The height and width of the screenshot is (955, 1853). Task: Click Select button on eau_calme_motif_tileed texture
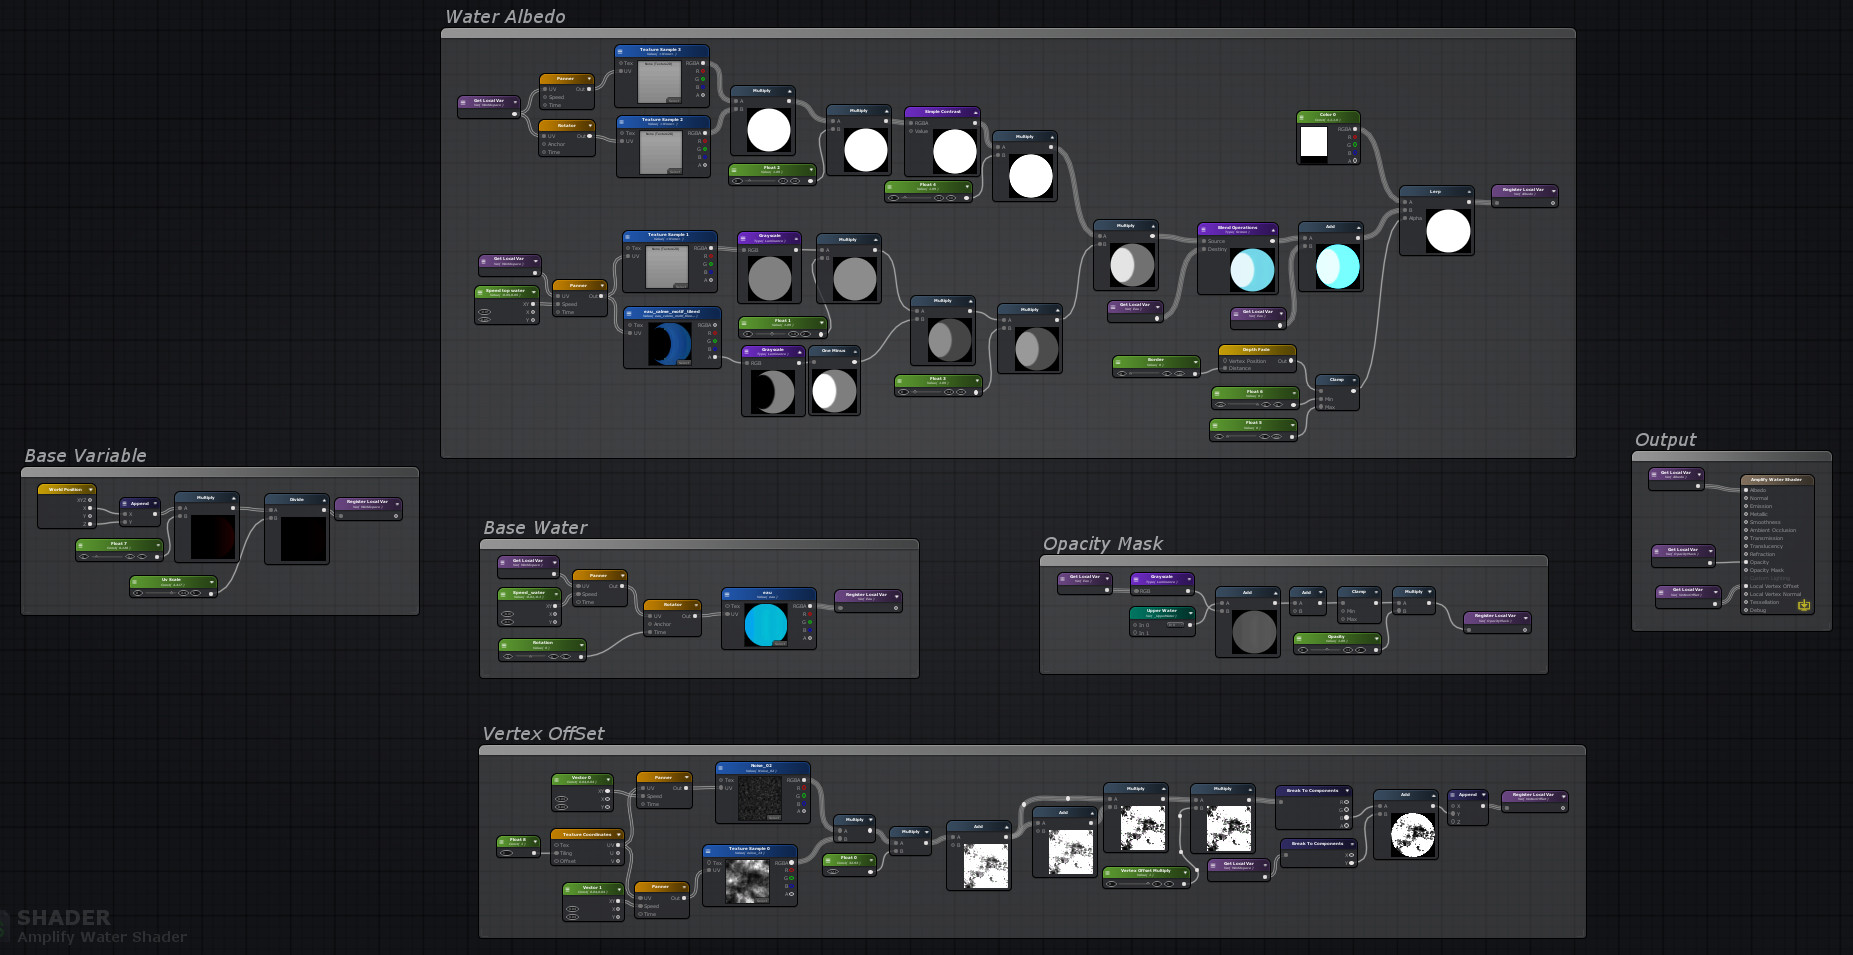pos(684,362)
